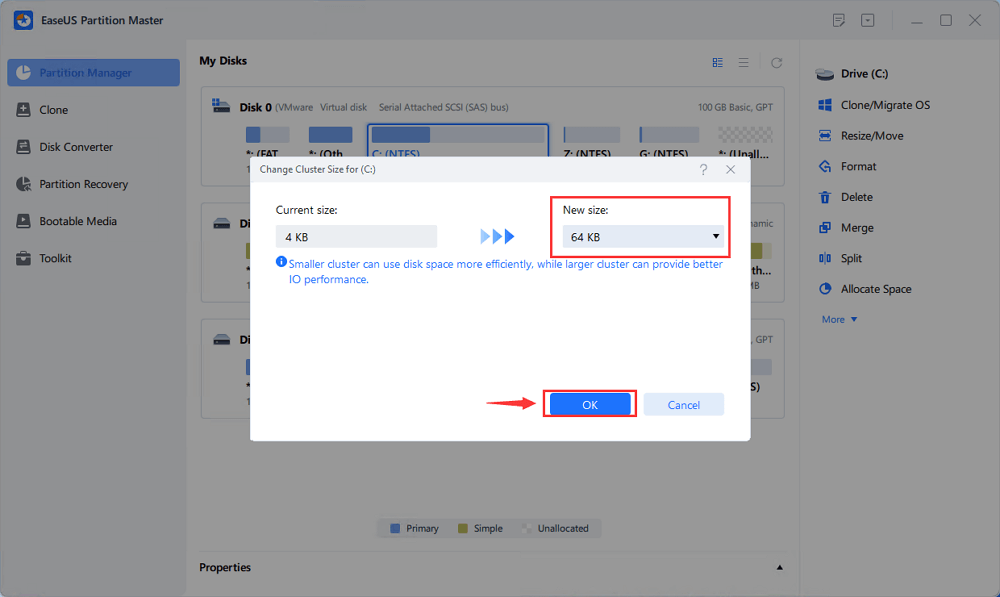Refresh the My Disks list
Image resolution: width=1000 pixels, height=597 pixels.
point(776,63)
